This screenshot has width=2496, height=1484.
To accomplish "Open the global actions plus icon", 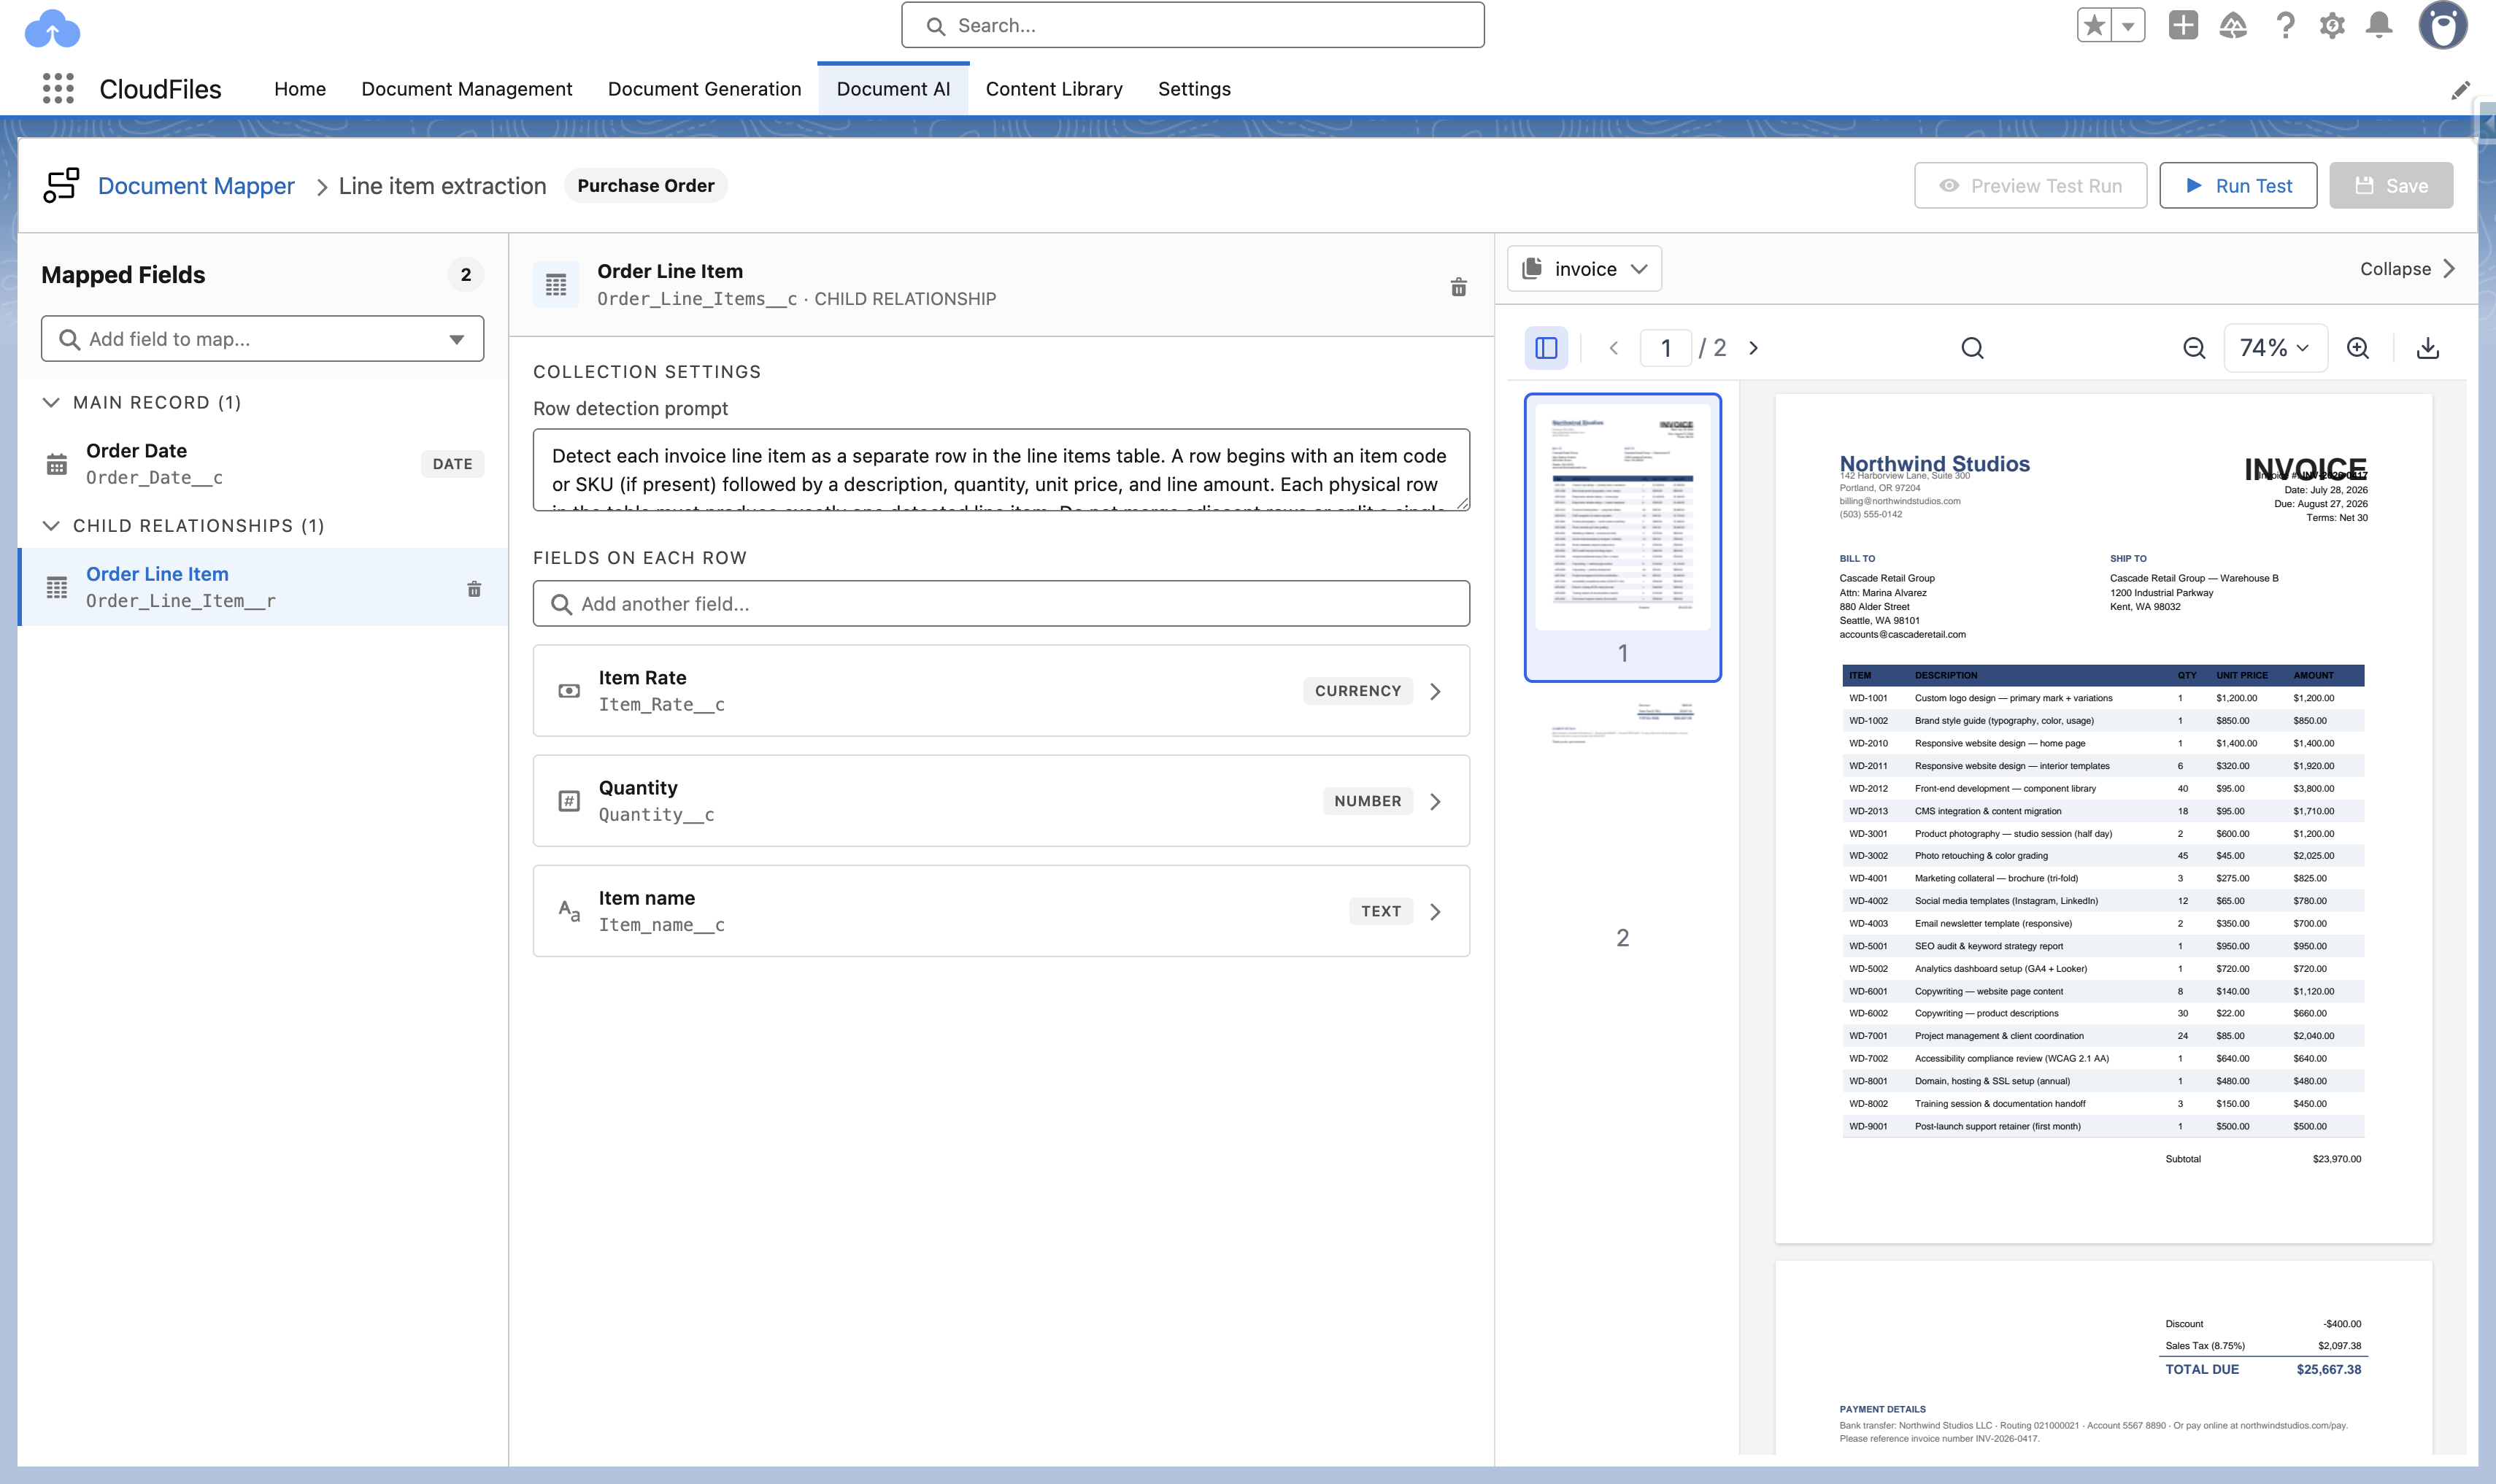I will pos(2183,25).
